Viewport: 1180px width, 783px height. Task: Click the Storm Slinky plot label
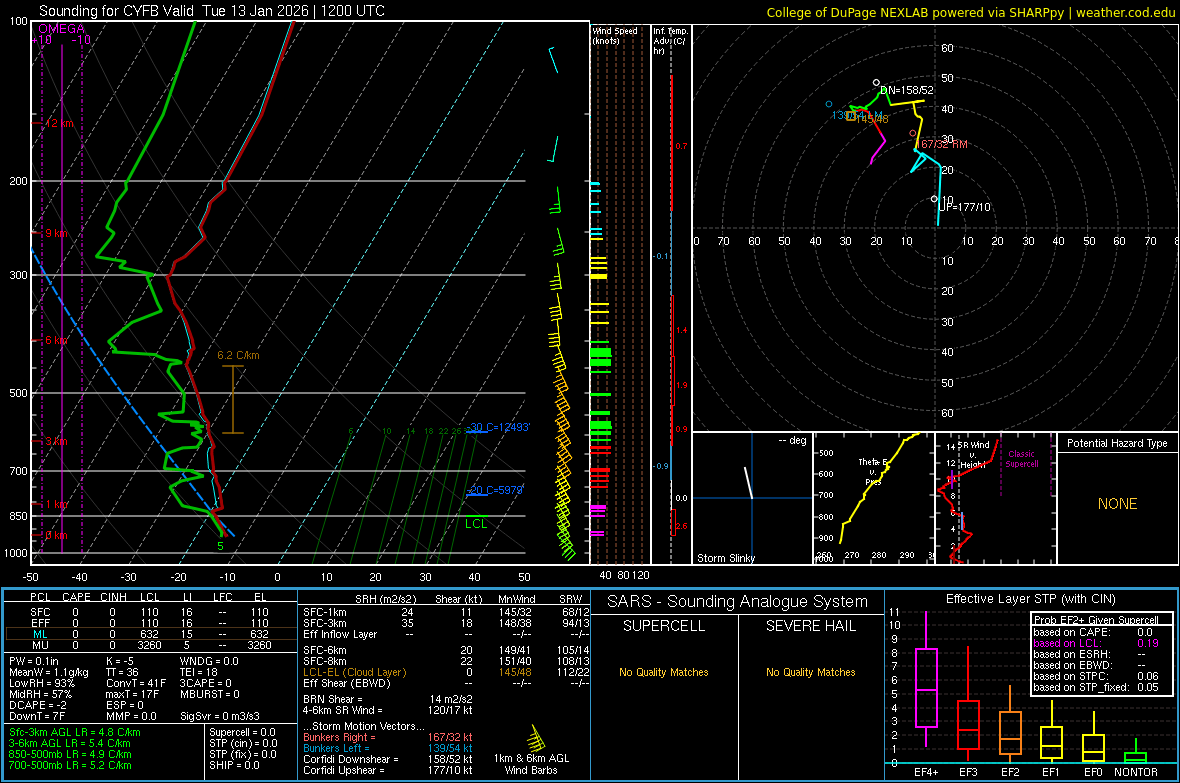725,558
